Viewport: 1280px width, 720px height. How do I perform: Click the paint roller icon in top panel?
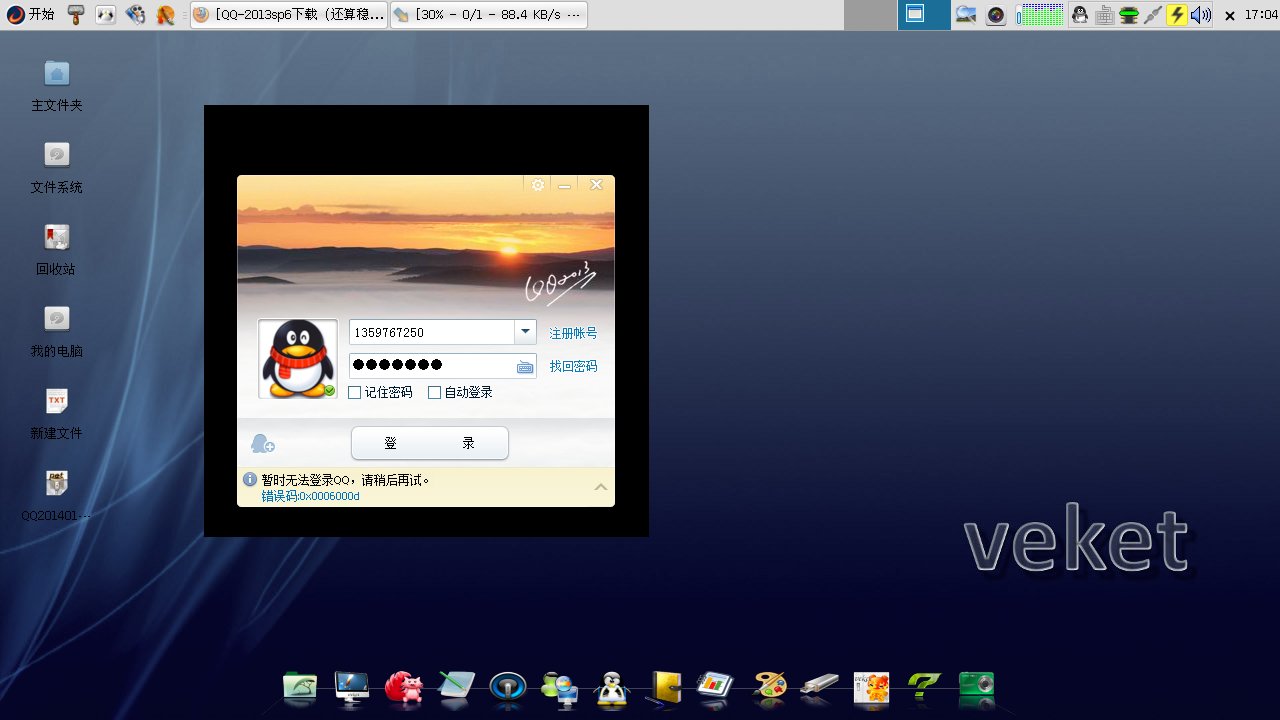[x=76, y=14]
